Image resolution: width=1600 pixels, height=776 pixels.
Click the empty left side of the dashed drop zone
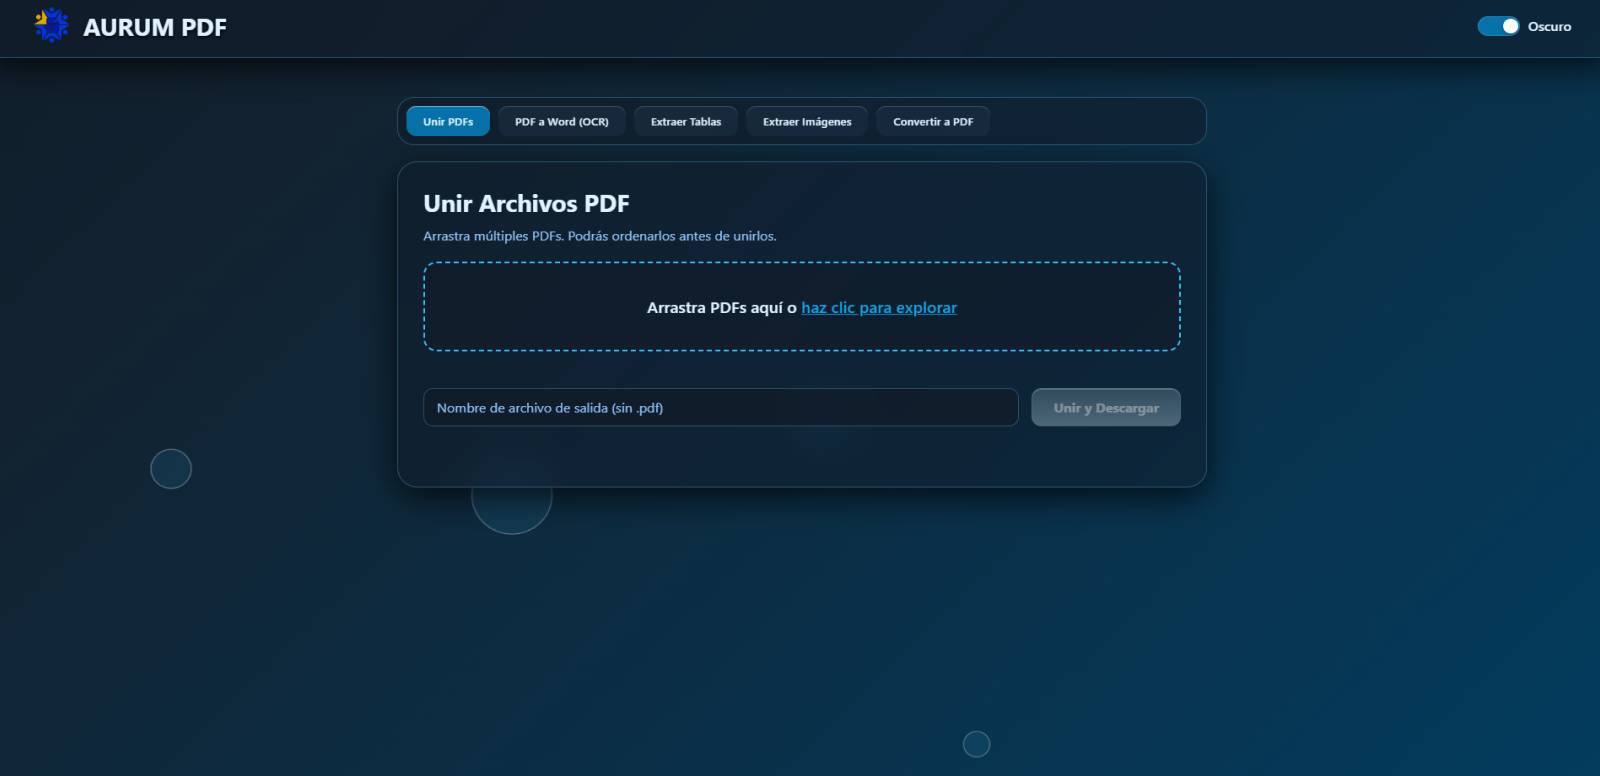point(520,307)
